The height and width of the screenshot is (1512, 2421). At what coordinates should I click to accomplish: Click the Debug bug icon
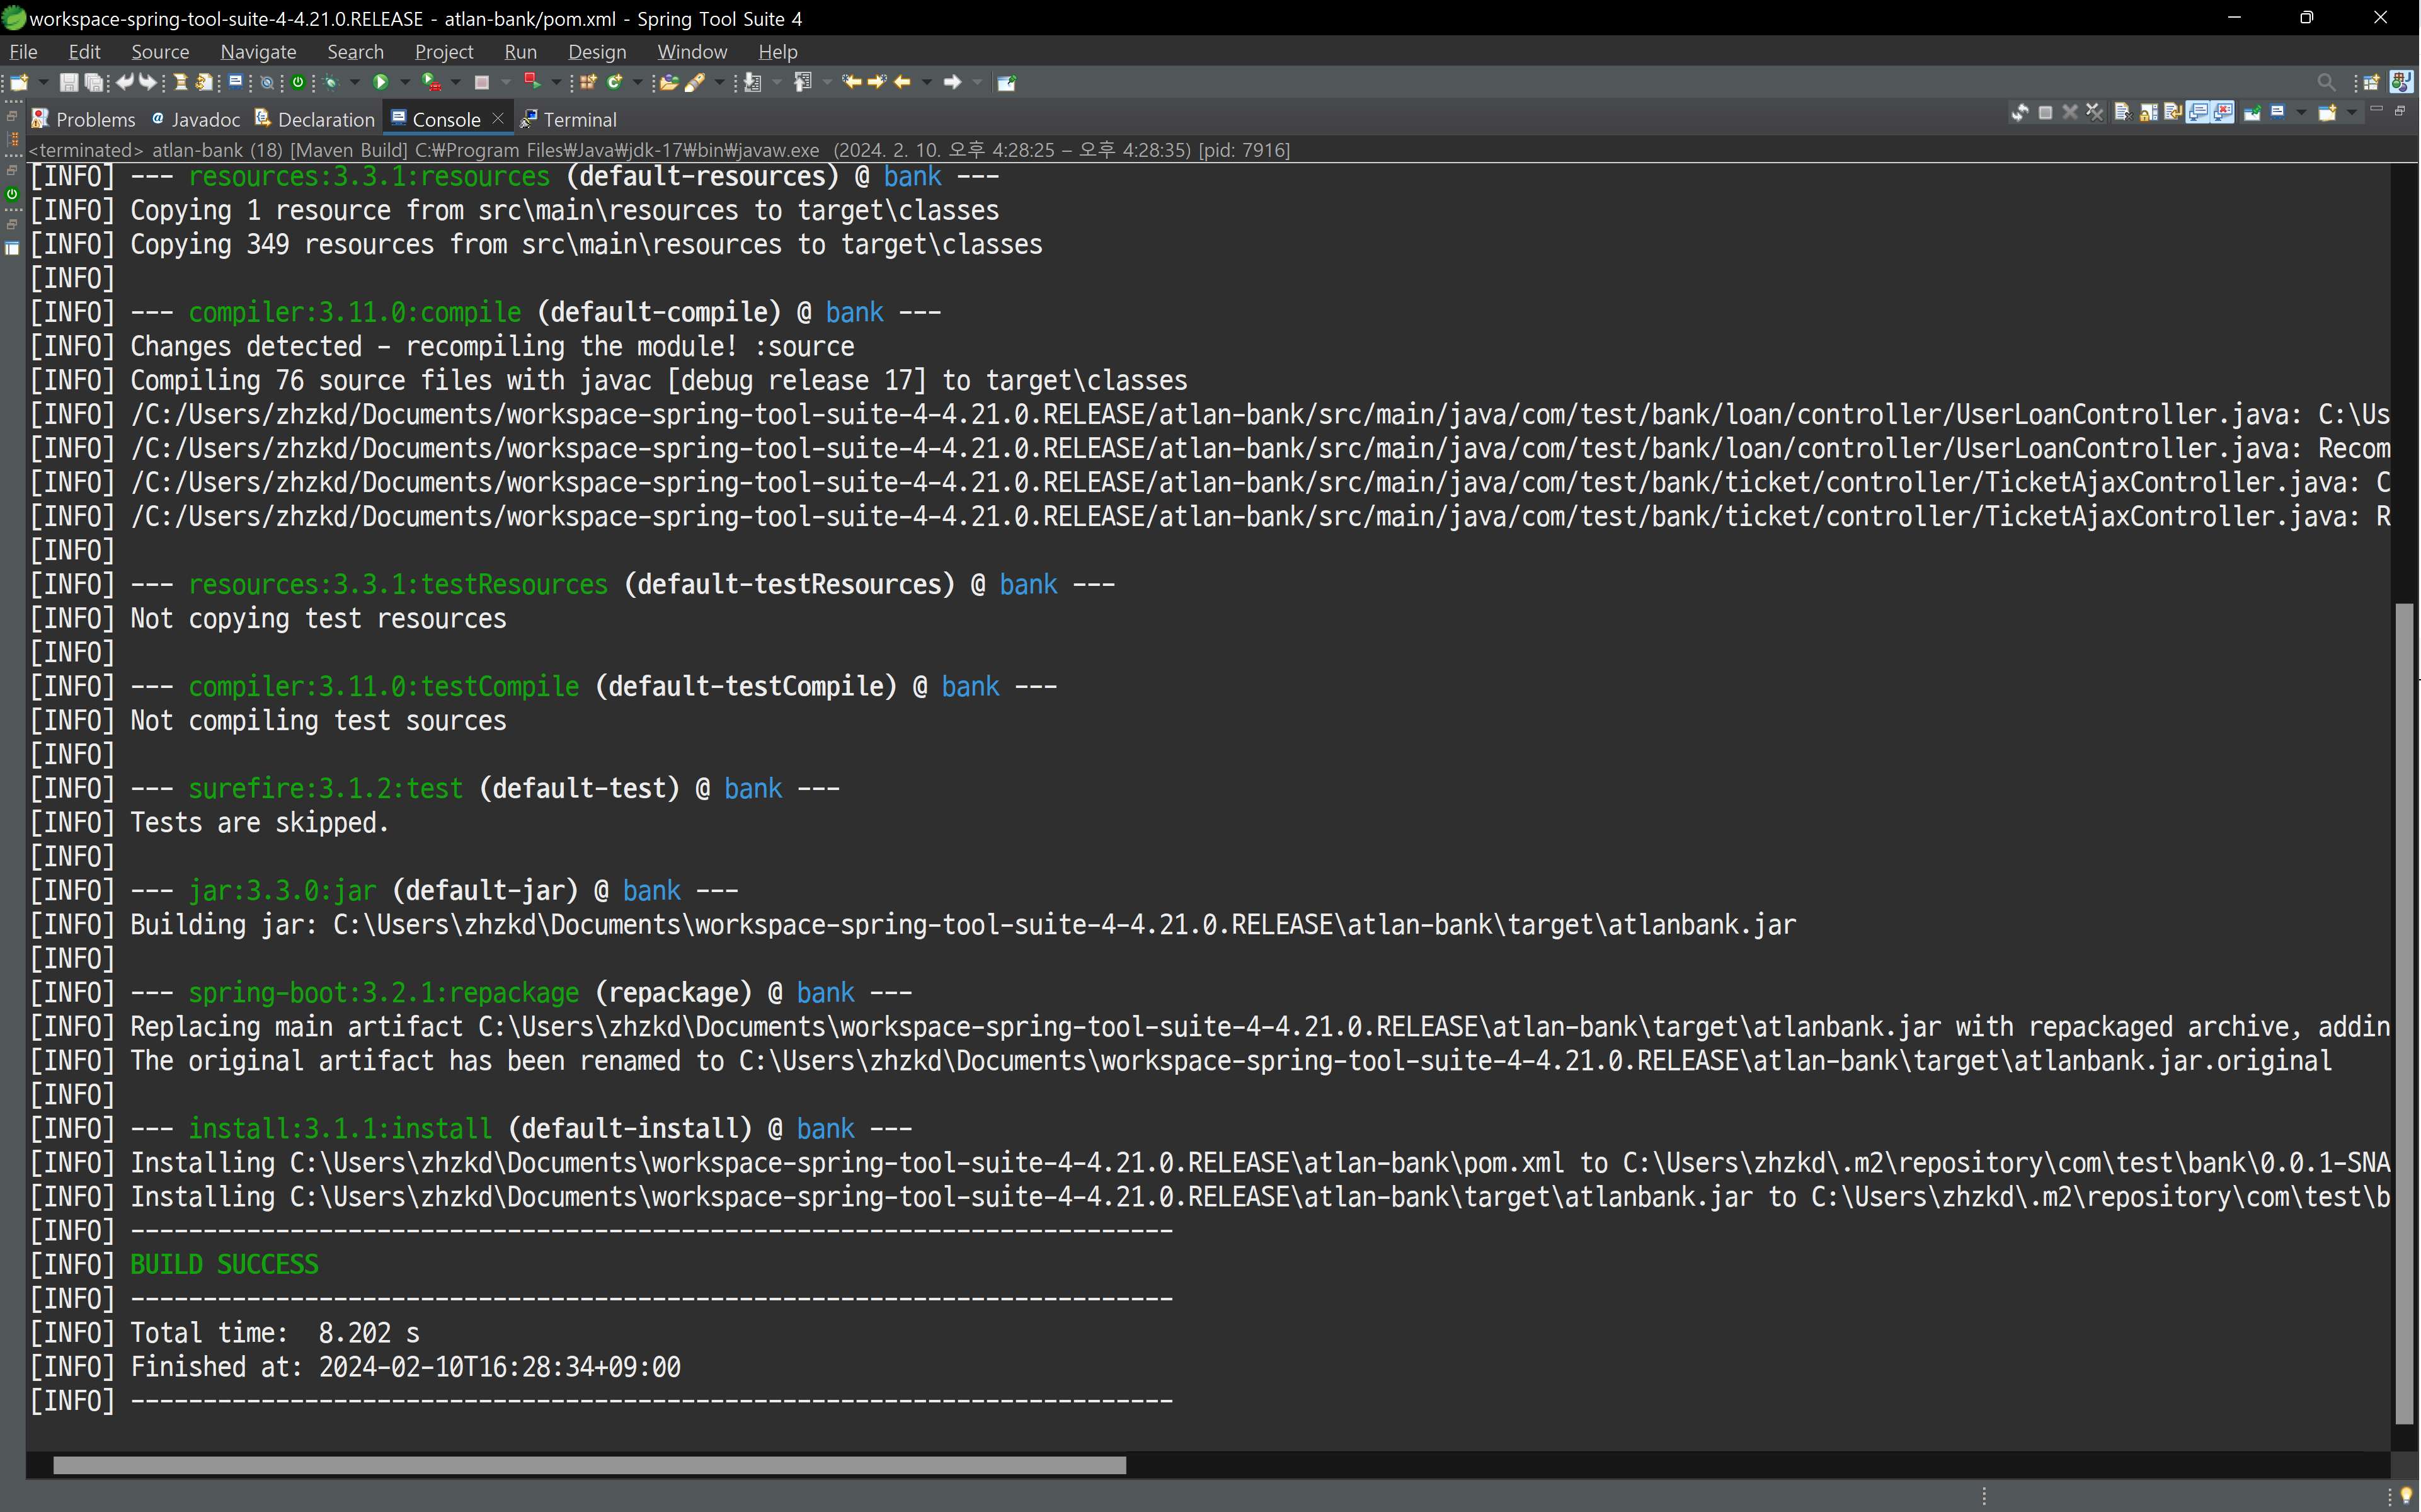[x=331, y=82]
